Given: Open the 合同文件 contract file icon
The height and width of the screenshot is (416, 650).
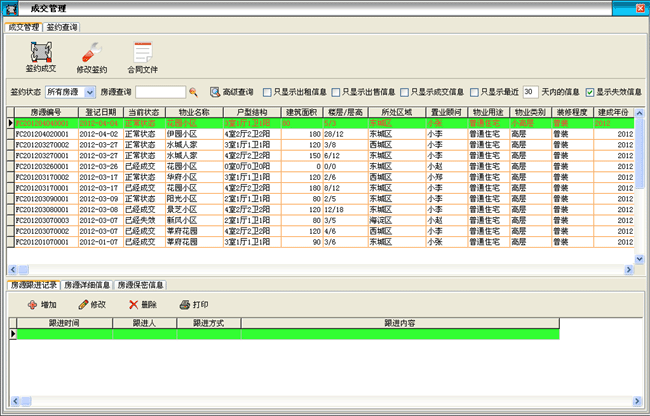Looking at the screenshot, I should (142, 56).
